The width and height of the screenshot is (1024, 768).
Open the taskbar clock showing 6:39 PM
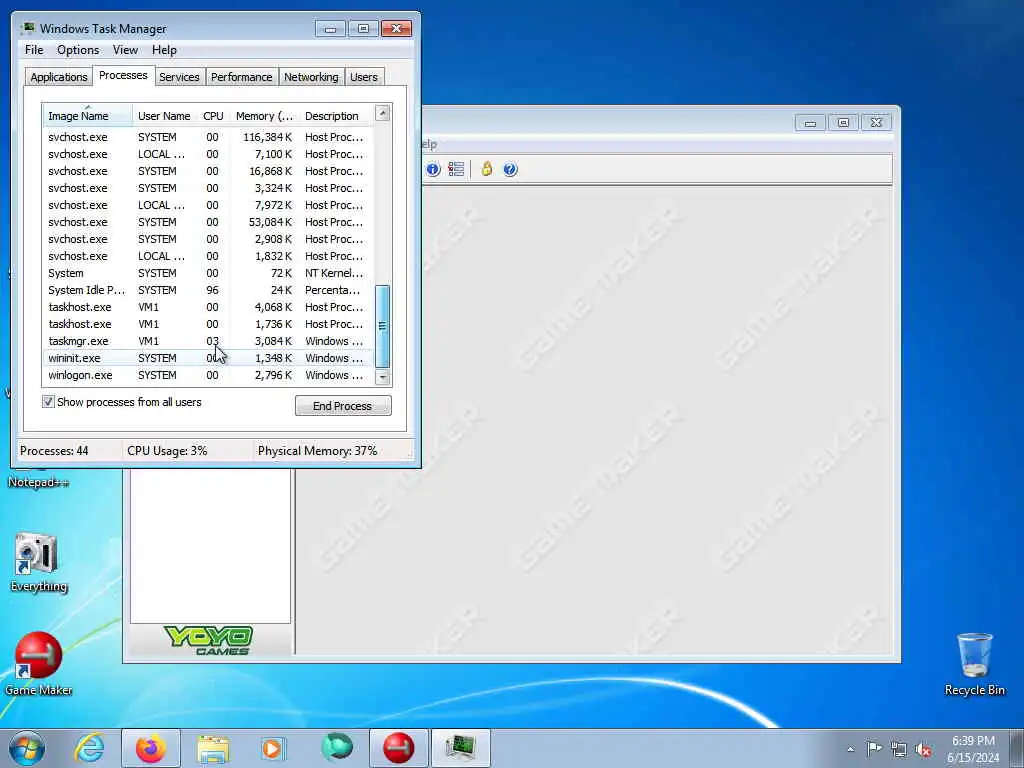(x=973, y=749)
